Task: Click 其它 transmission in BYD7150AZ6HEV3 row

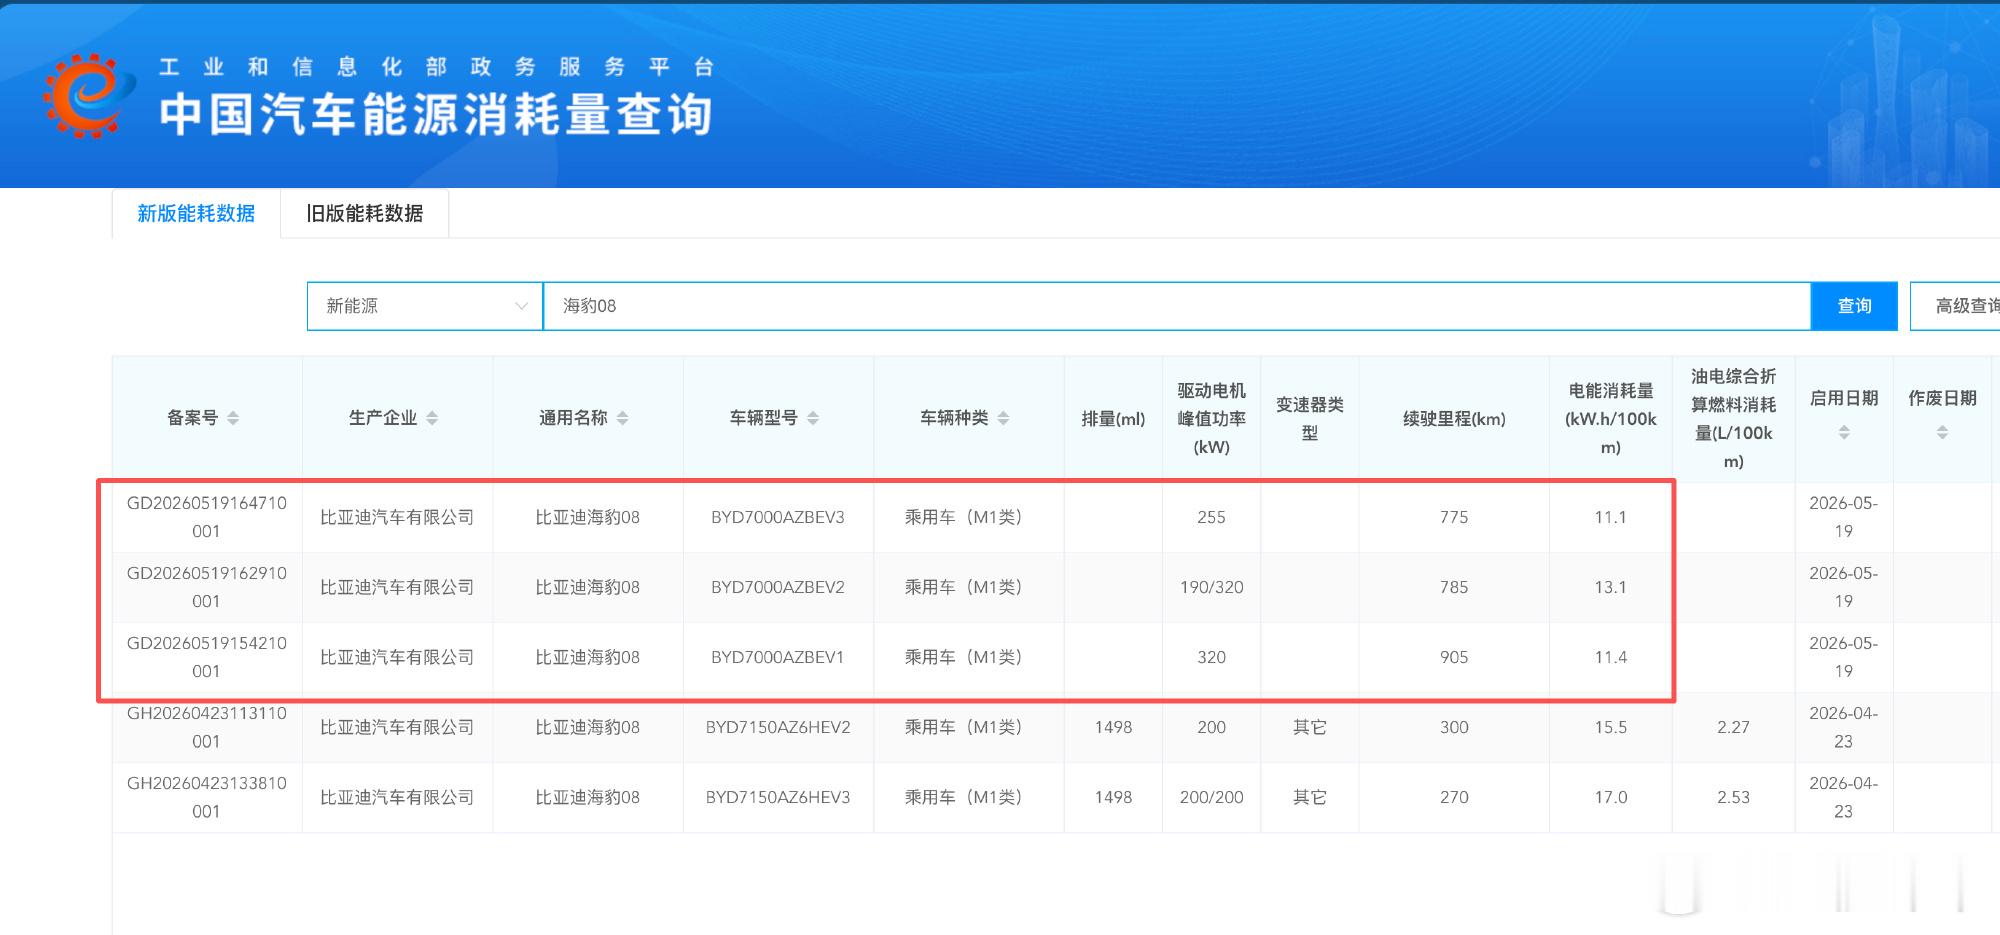Action: [x=1310, y=797]
